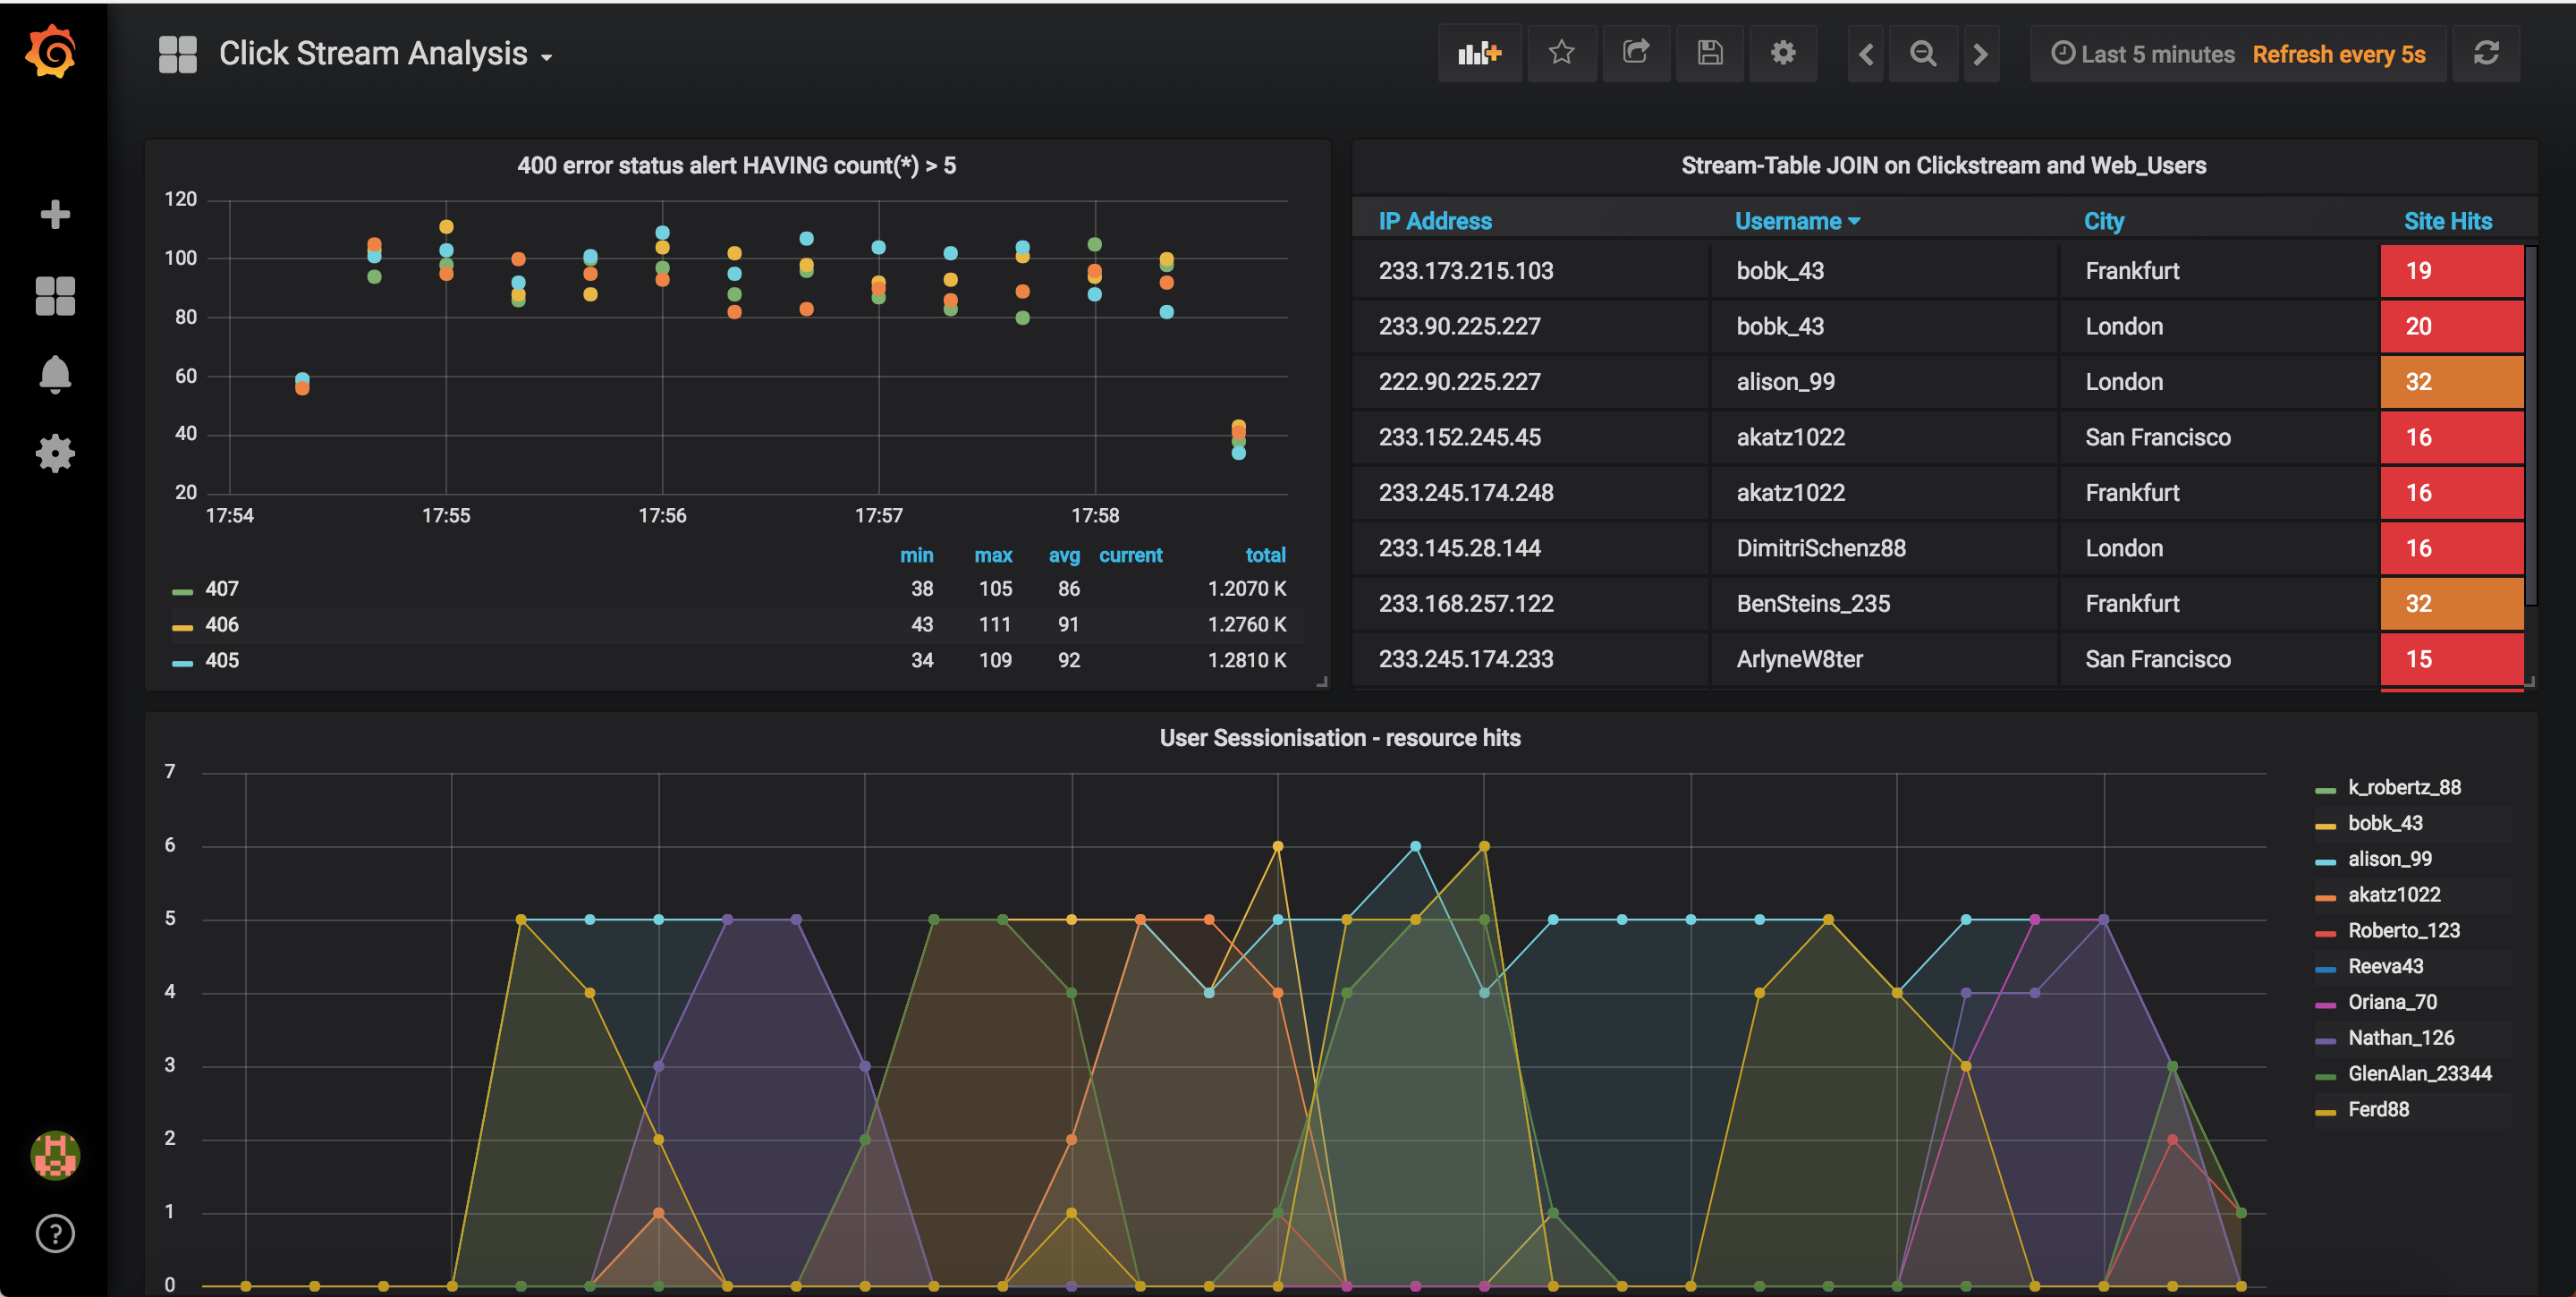
Task: Toggle bobk_43 series in legend
Action: [2385, 824]
